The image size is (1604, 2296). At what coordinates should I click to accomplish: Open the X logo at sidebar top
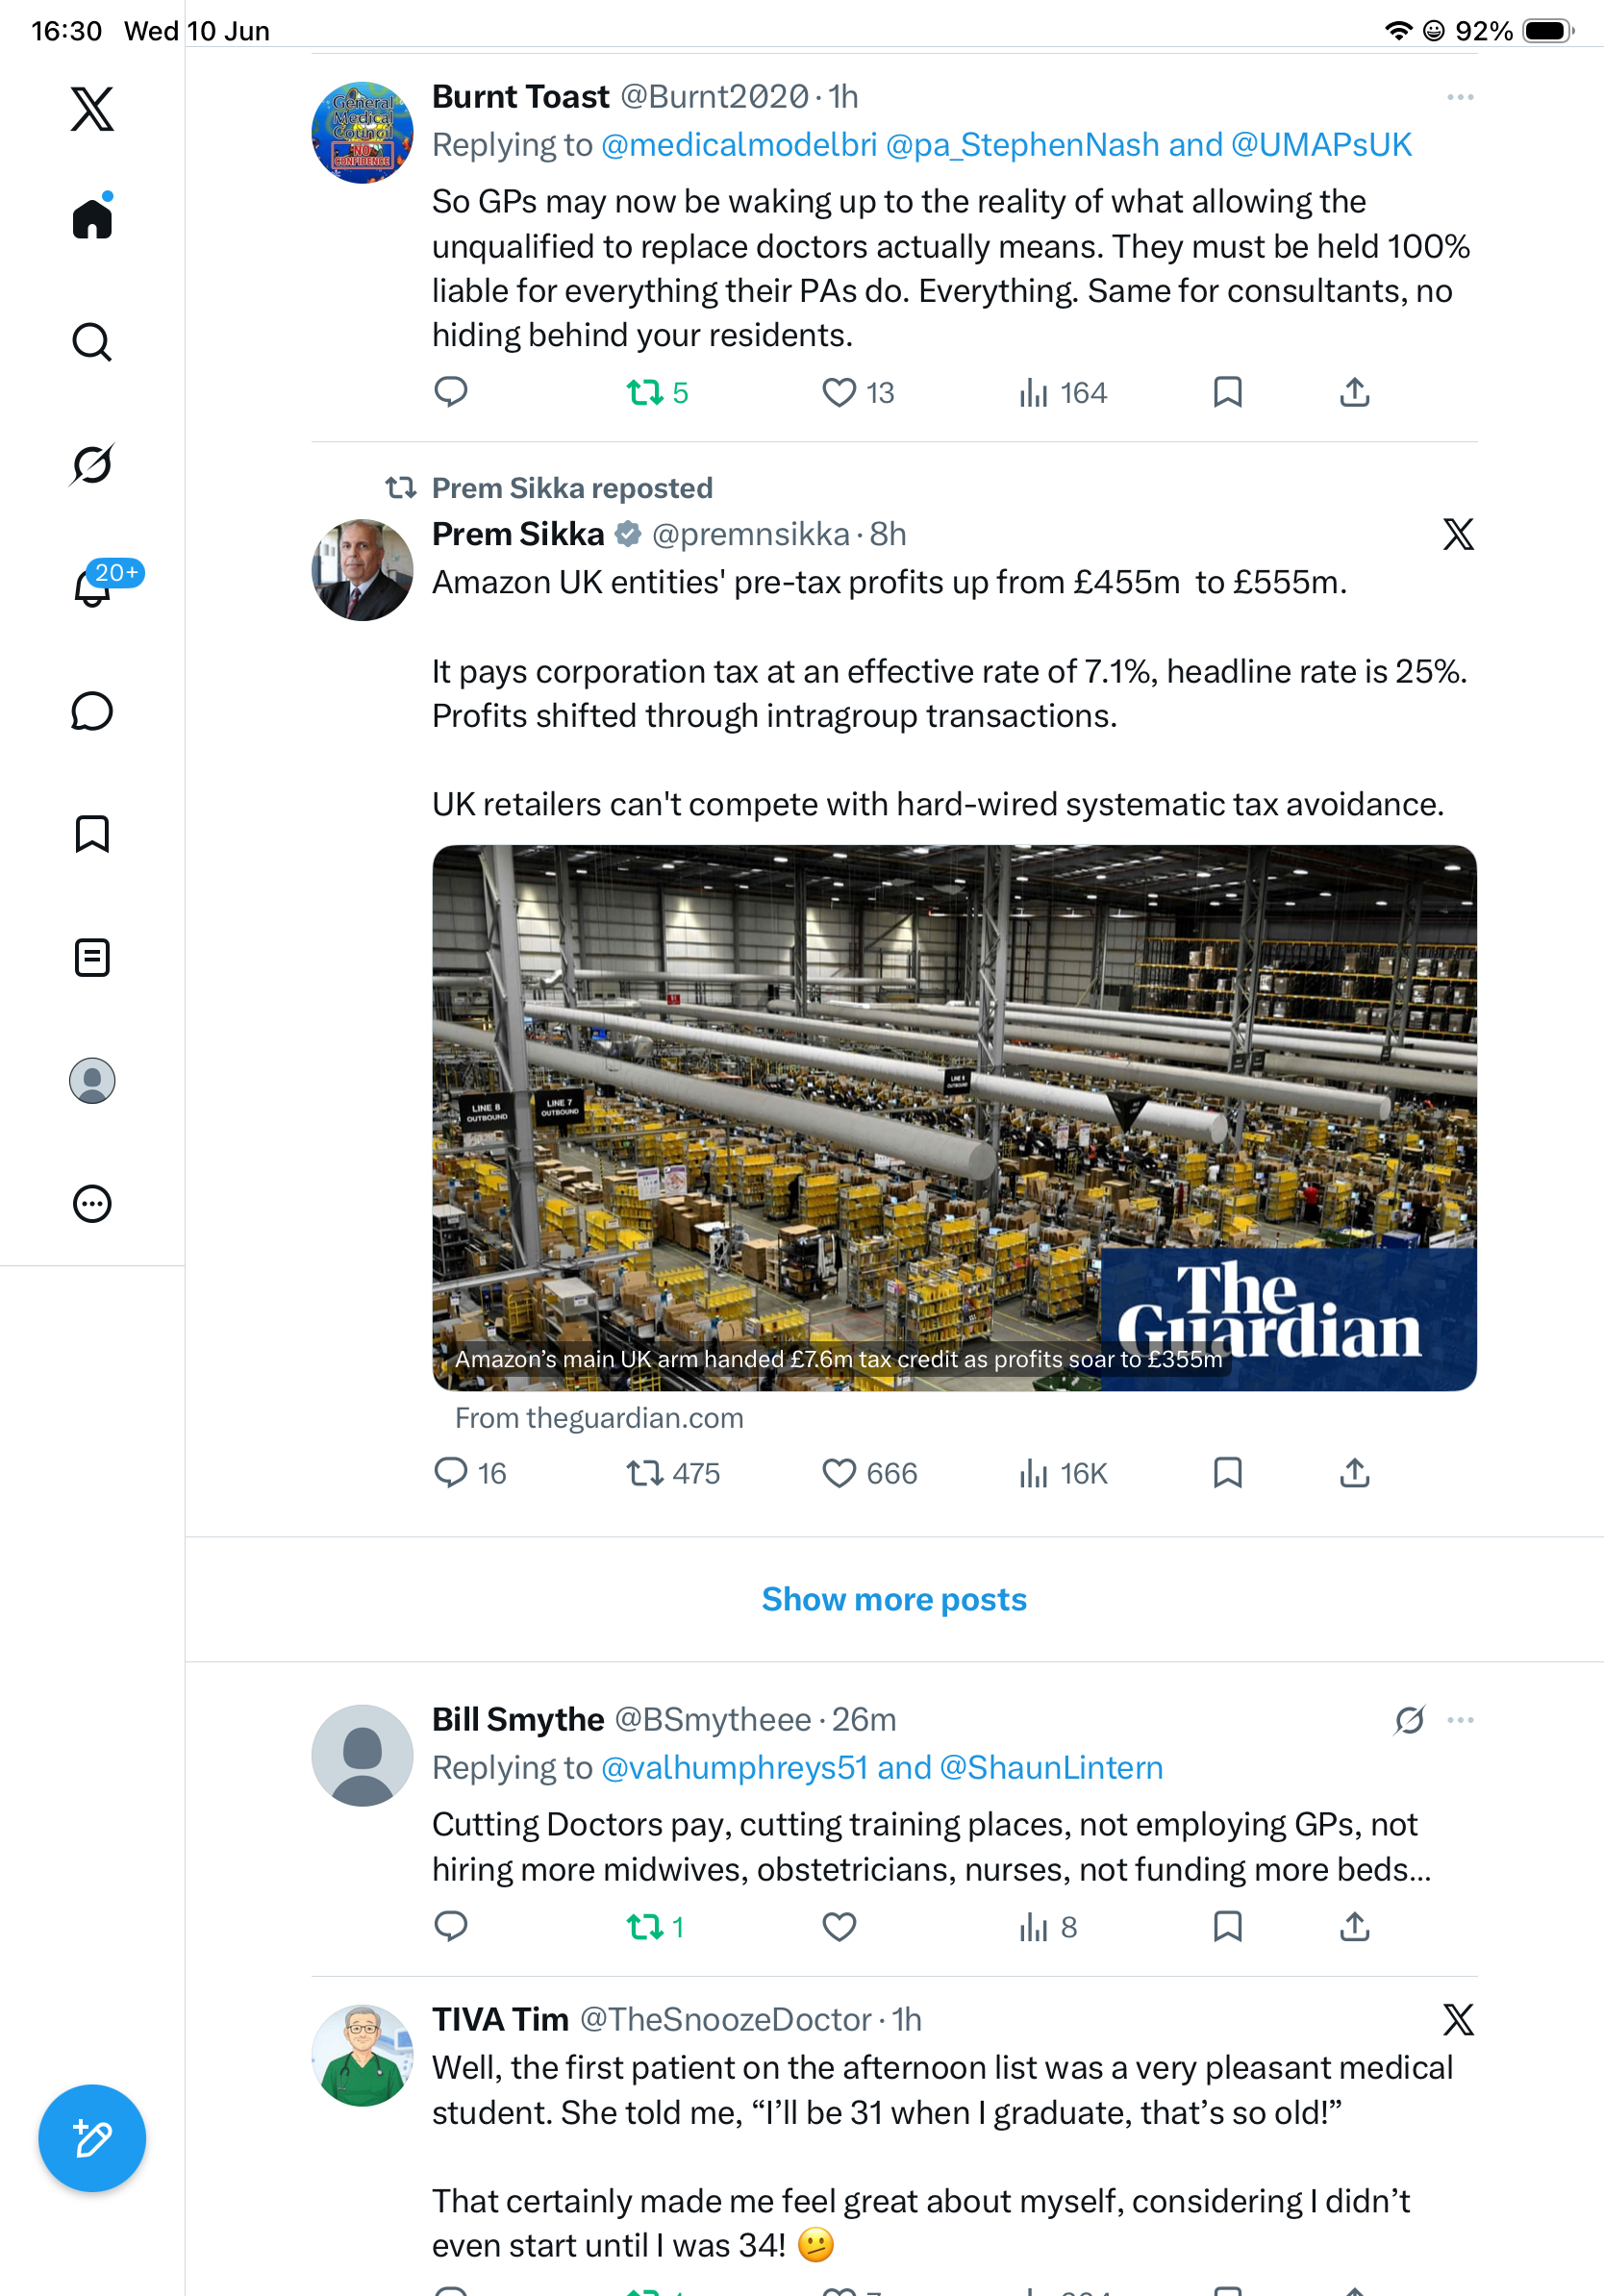[92, 109]
